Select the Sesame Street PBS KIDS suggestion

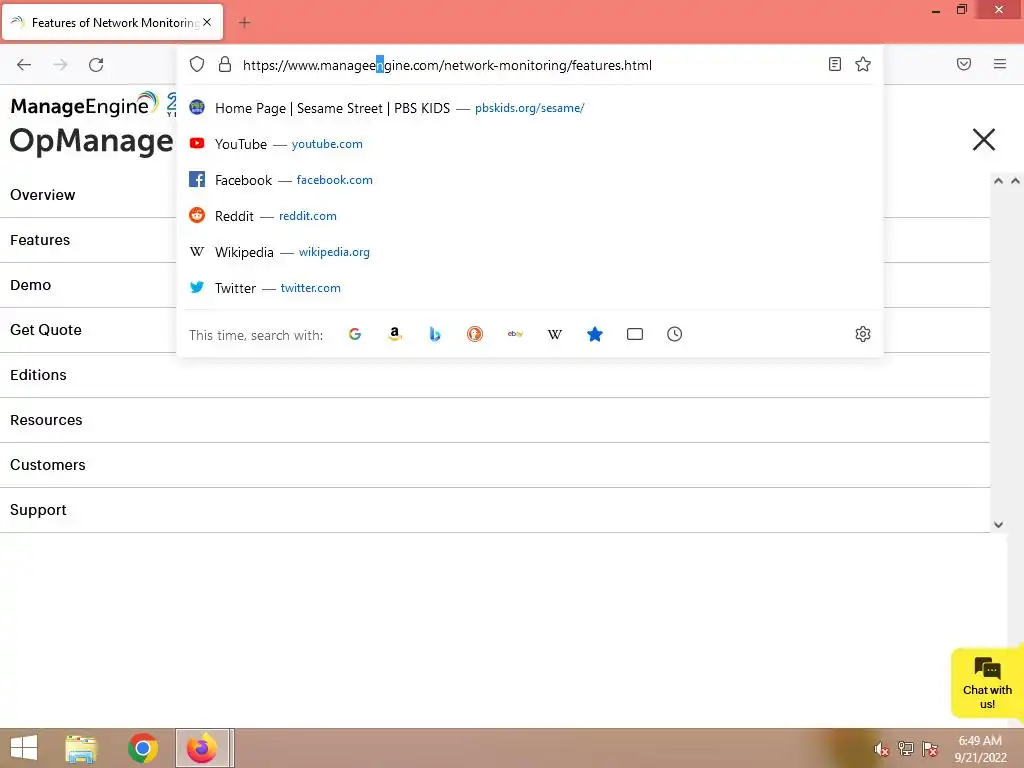[530, 108]
